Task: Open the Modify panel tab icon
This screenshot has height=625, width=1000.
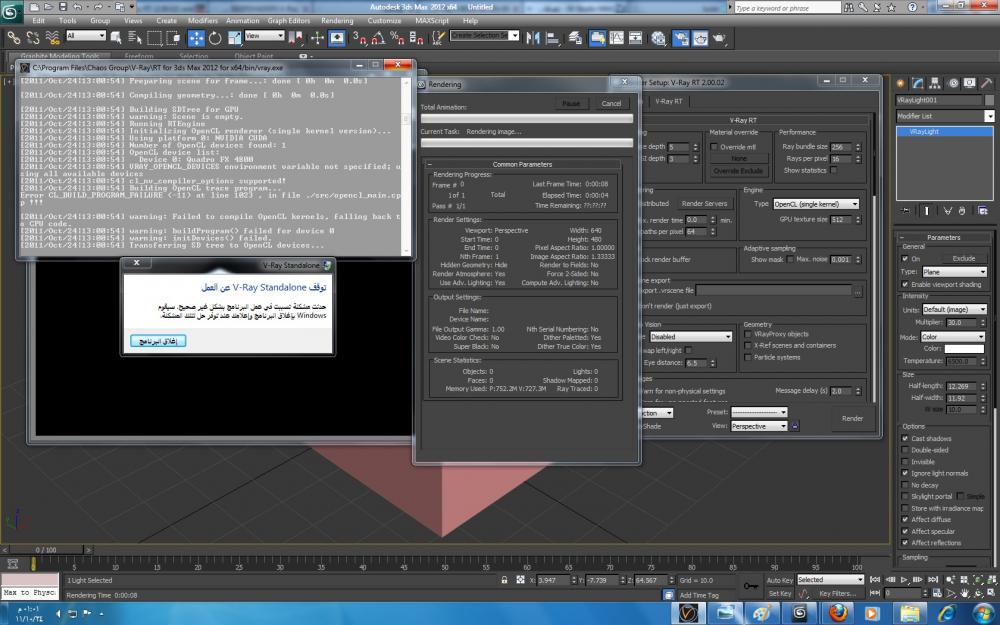Action: tap(918, 83)
